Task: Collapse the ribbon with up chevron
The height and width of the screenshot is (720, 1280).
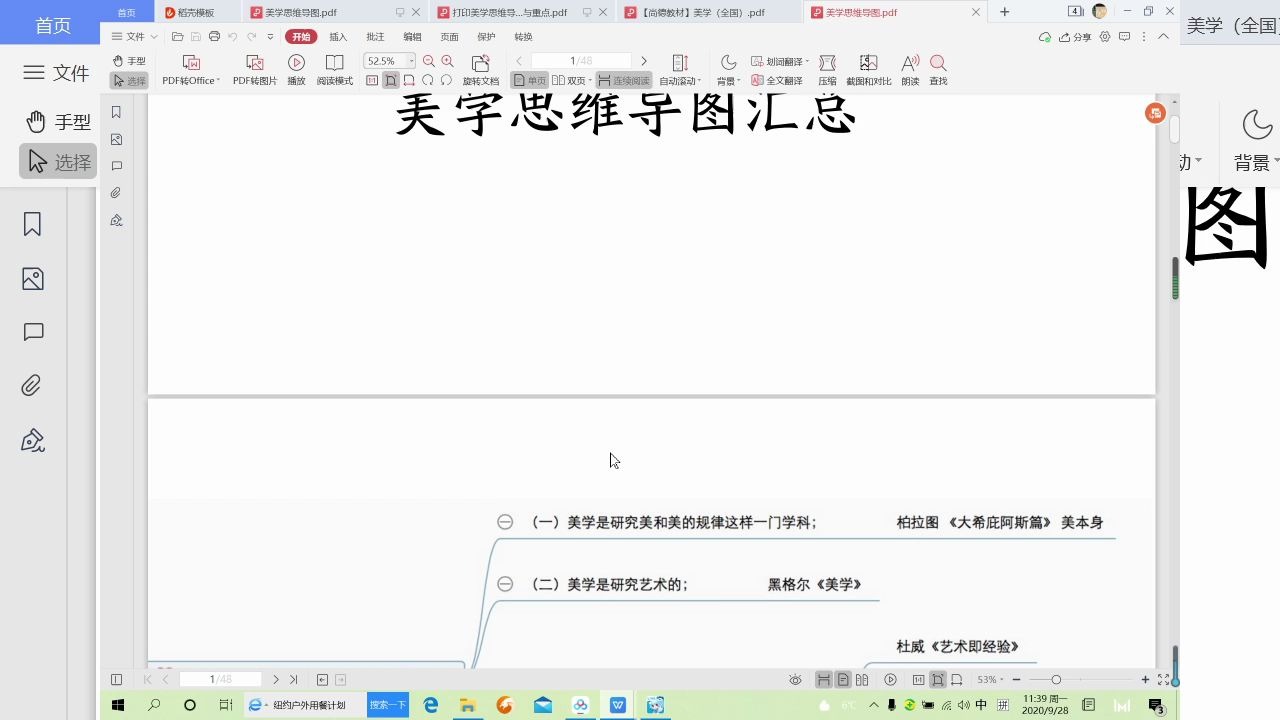Action: tap(1163, 36)
